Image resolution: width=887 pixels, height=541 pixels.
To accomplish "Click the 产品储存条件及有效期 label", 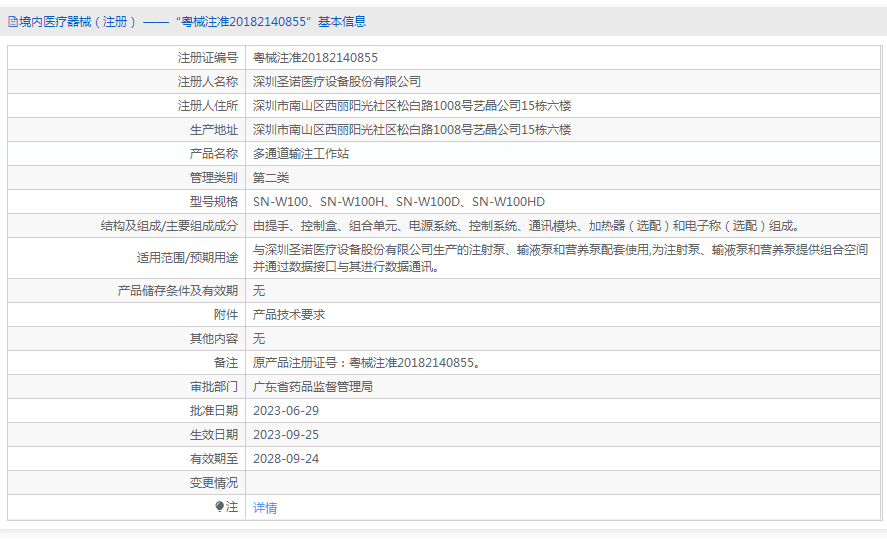I will coord(178,290).
